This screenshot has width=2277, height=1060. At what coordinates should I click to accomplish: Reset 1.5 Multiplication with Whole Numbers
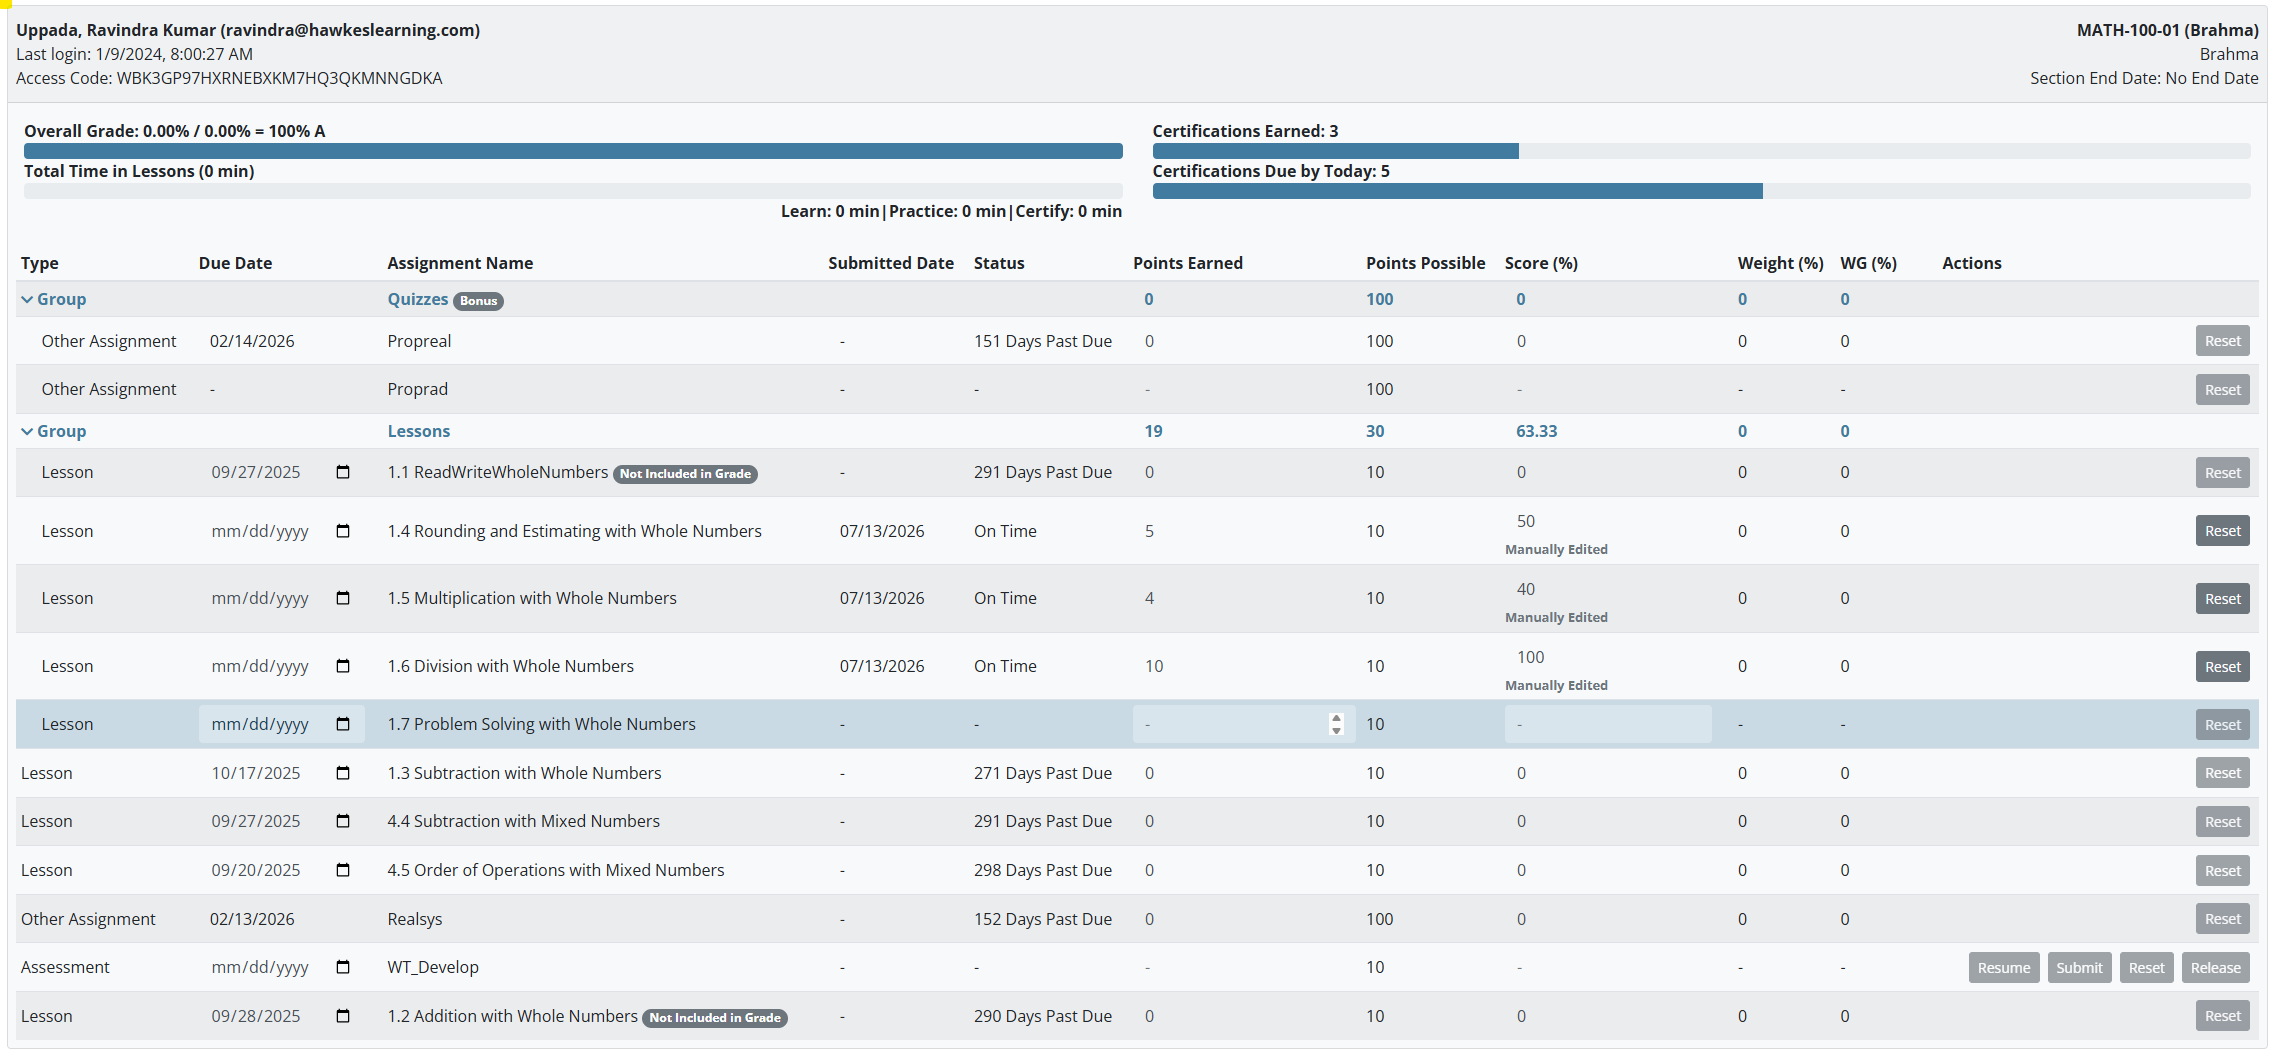[x=2222, y=599]
